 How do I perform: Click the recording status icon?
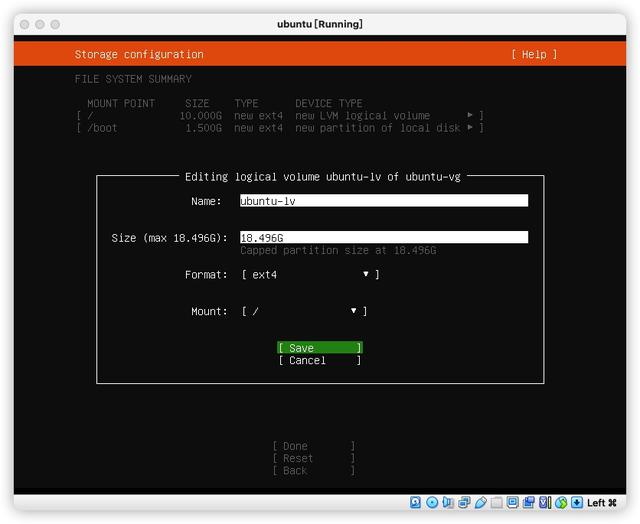(x=529, y=502)
